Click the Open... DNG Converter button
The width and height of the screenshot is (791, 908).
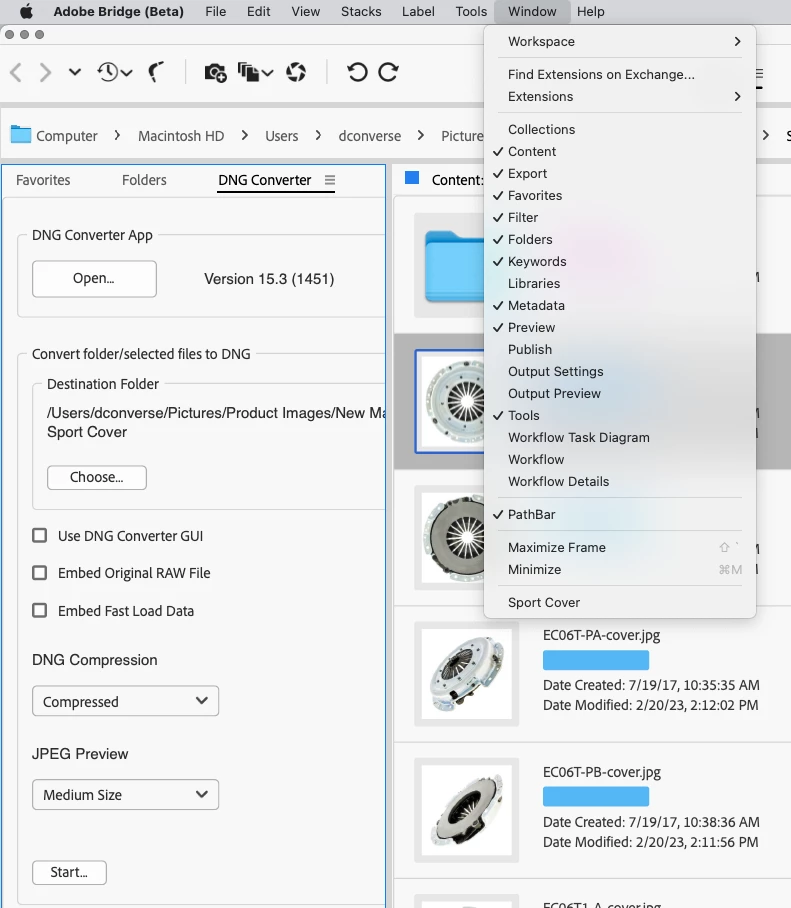tap(94, 279)
